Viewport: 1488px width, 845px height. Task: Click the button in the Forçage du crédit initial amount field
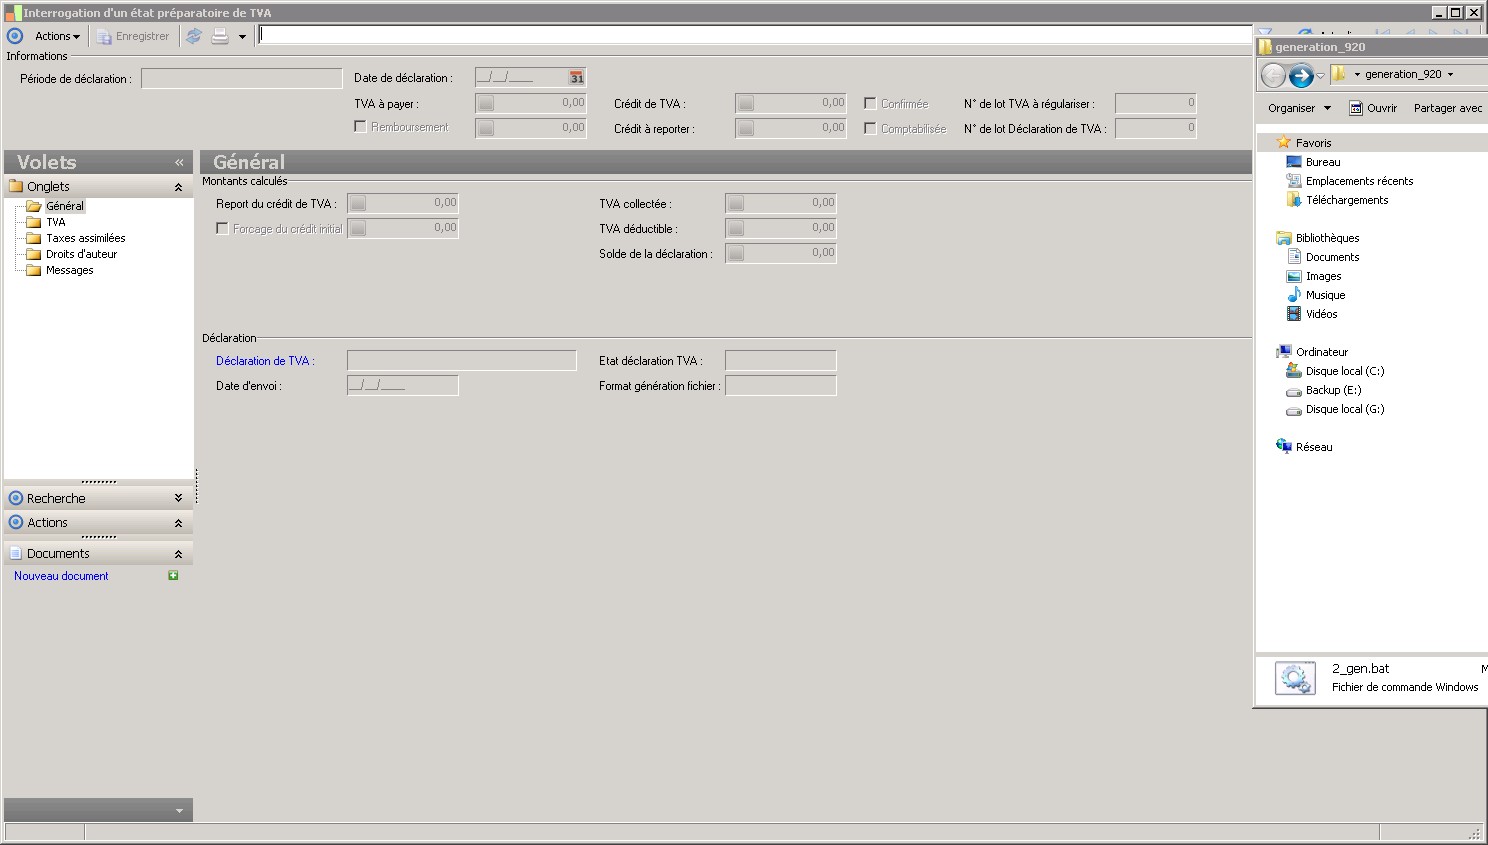pyautogui.click(x=357, y=228)
